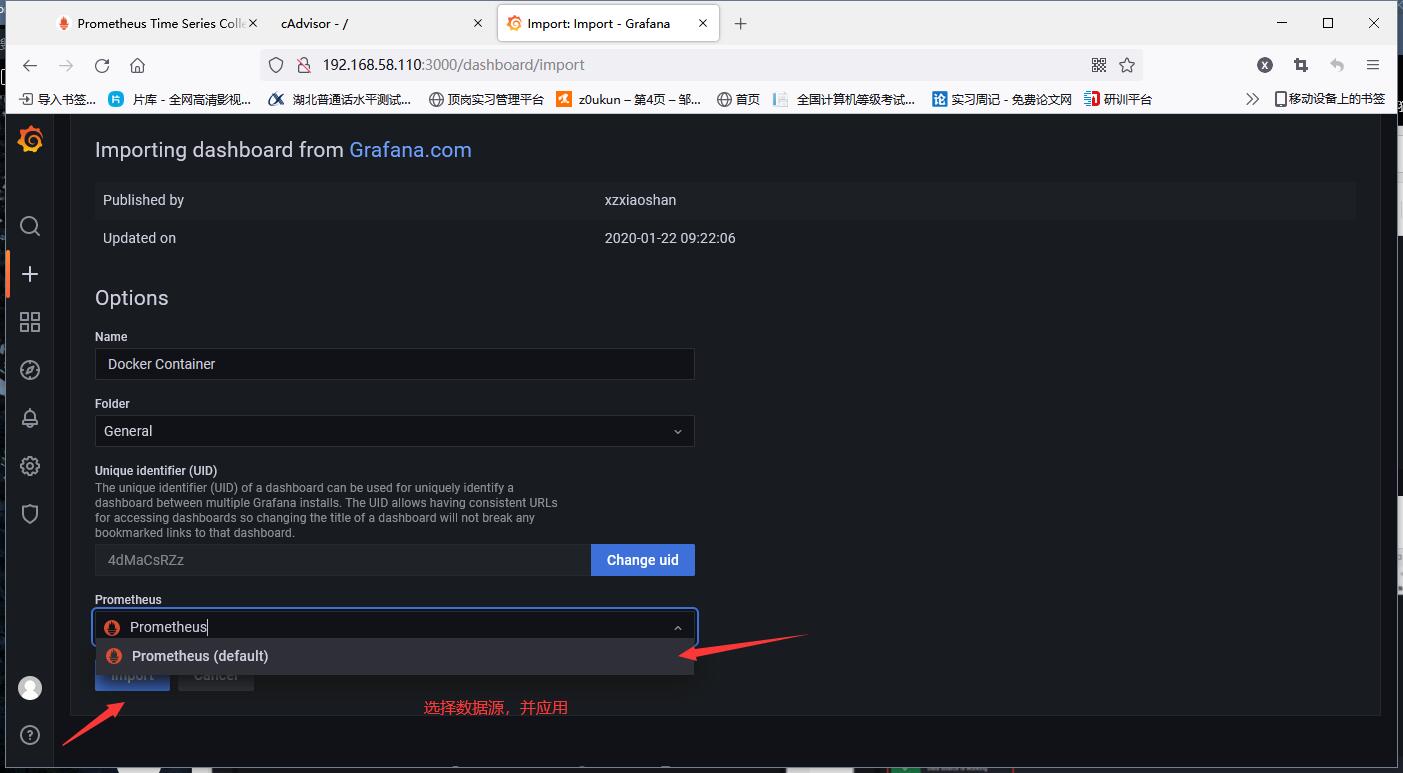Click the UID field 4dMaCsRZz
1403x773 pixels.
[x=342, y=560]
